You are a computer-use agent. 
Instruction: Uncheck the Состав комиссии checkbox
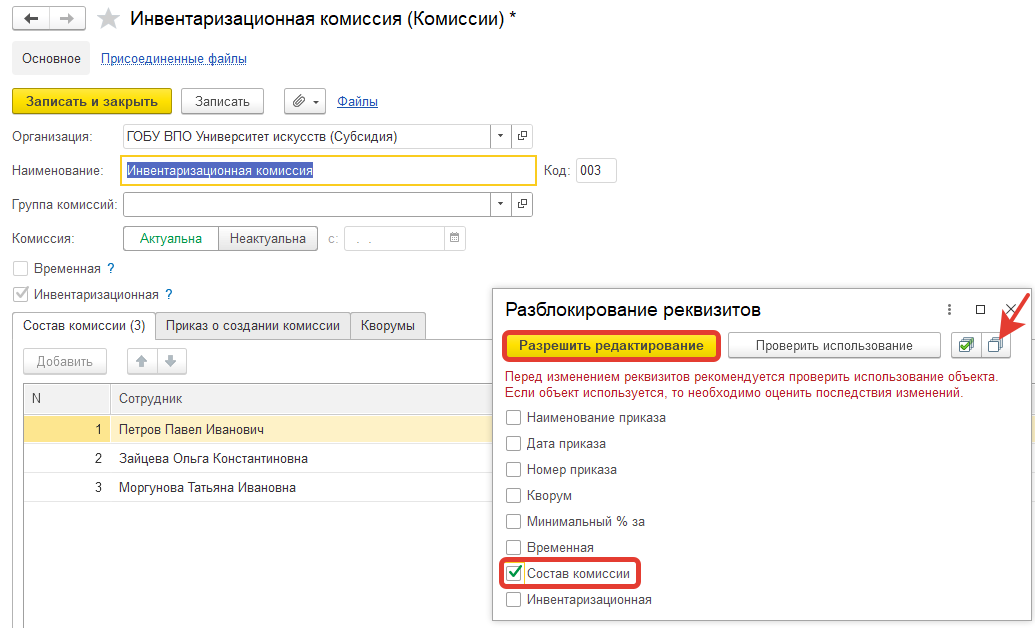514,574
